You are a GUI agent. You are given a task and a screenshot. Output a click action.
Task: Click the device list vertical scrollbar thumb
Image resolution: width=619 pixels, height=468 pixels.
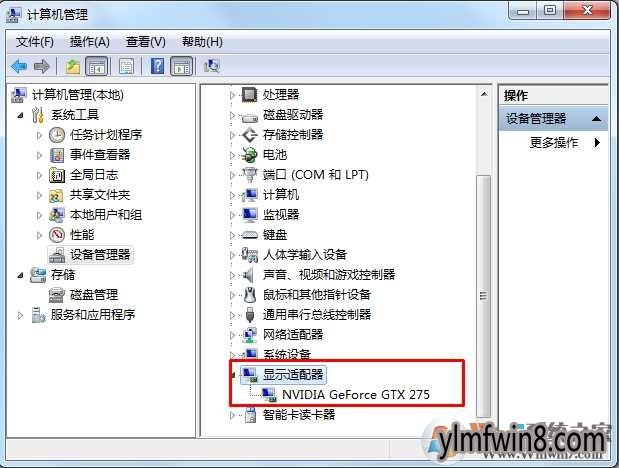click(x=483, y=296)
